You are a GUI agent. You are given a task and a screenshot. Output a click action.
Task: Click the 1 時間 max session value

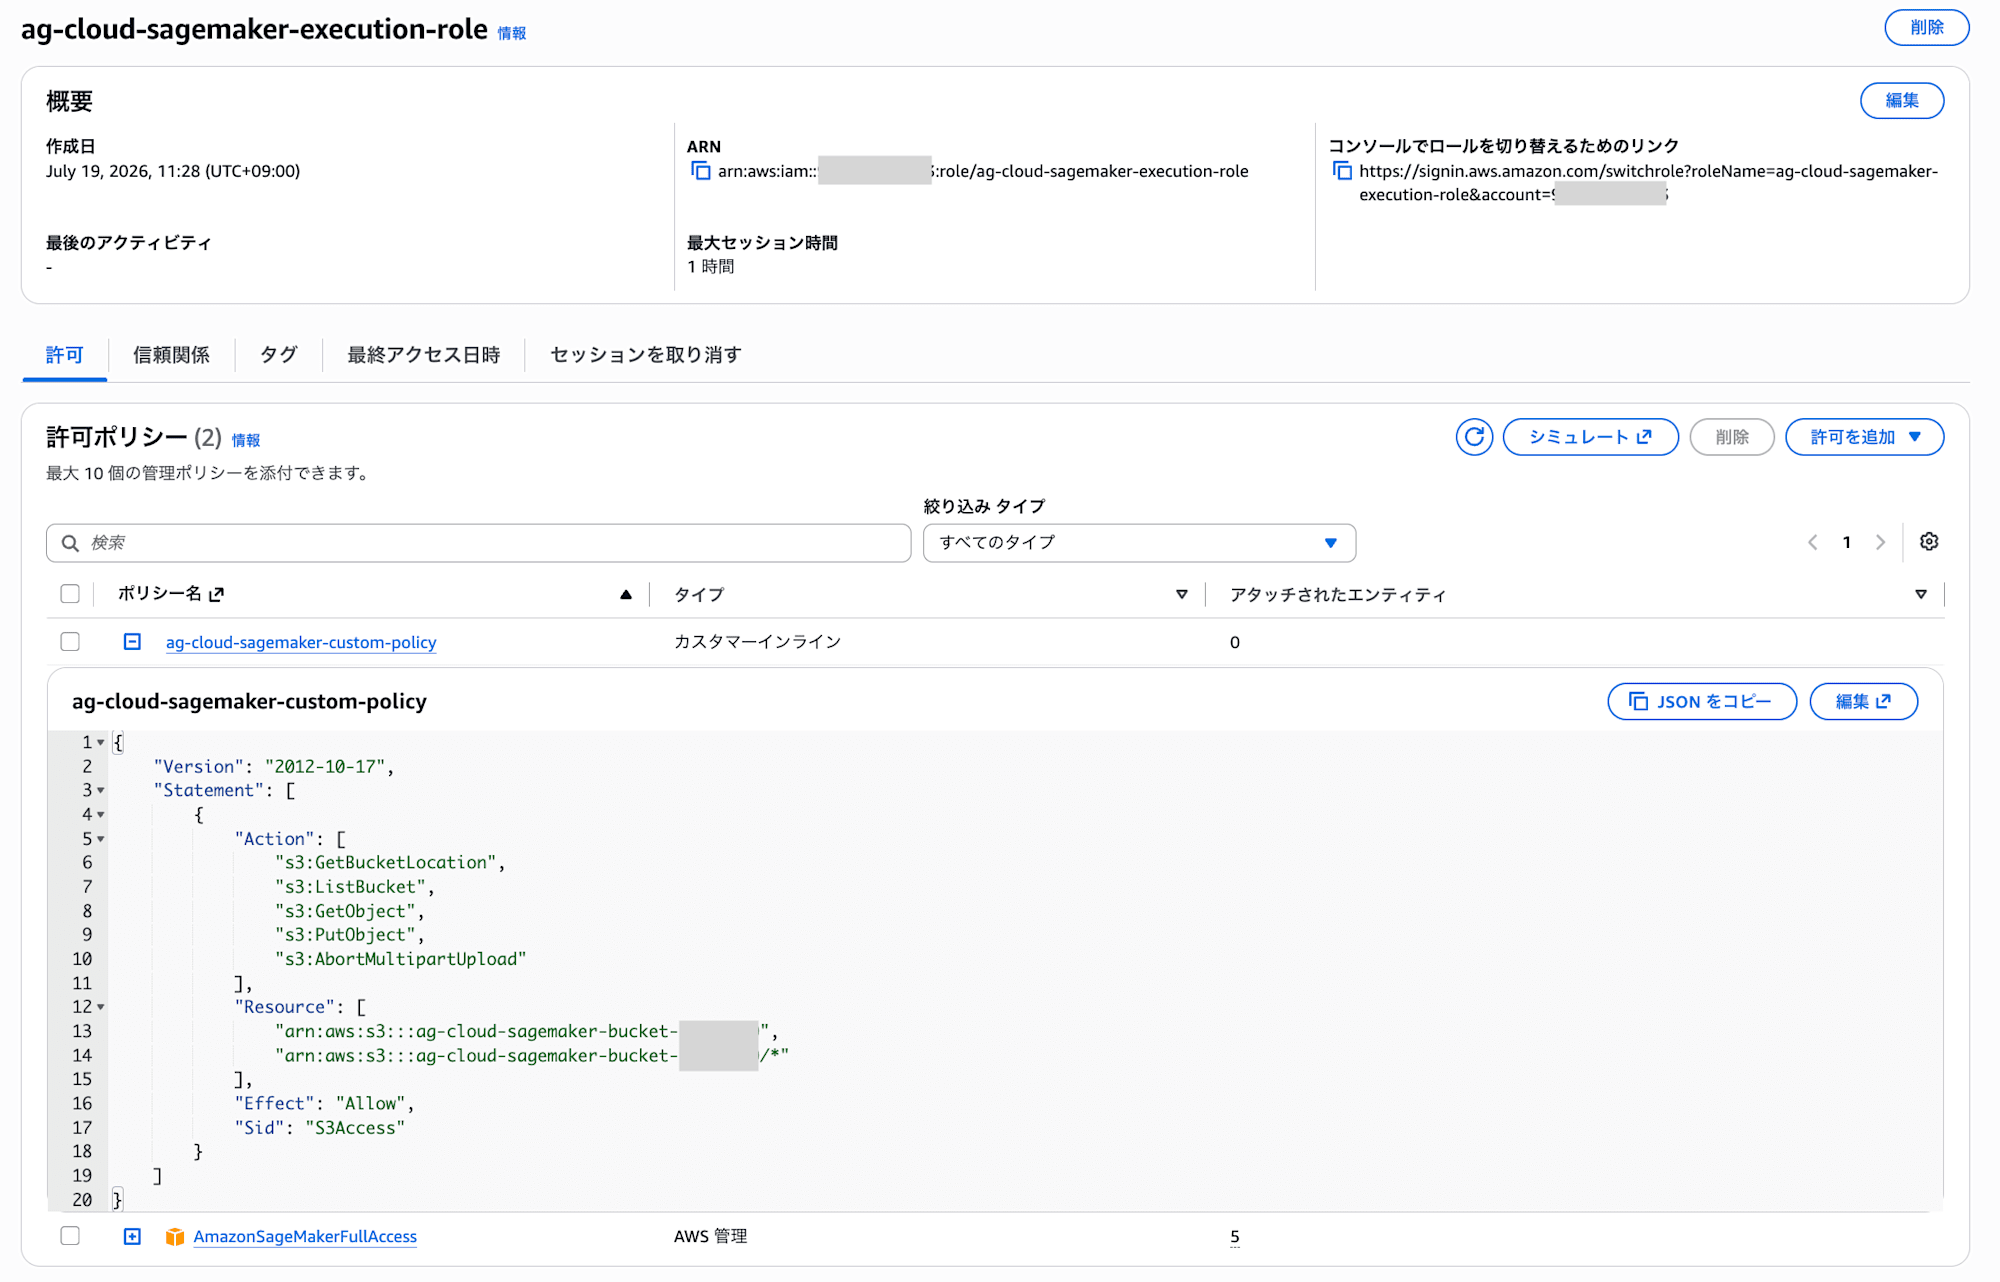(x=711, y=267)
